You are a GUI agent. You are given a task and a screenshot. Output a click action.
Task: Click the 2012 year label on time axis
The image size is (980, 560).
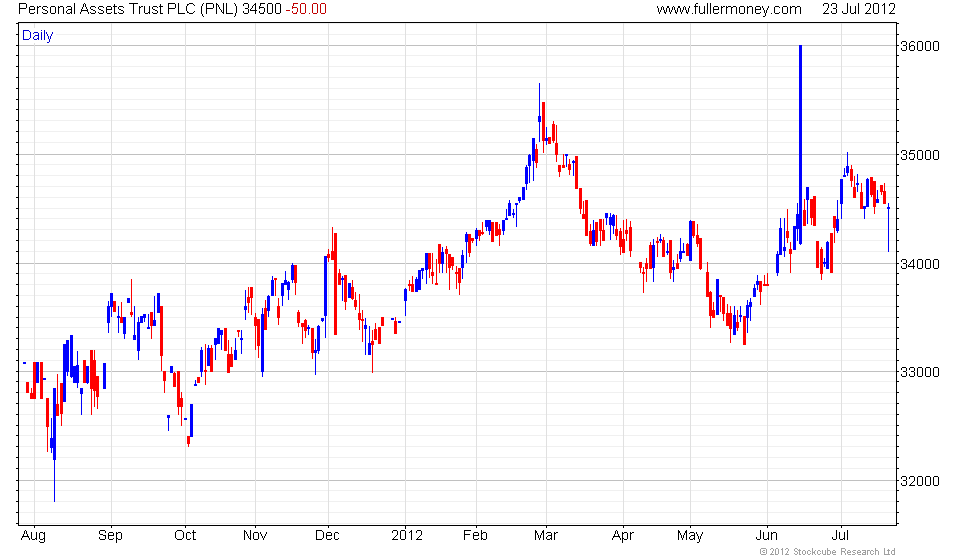point(407,536)
